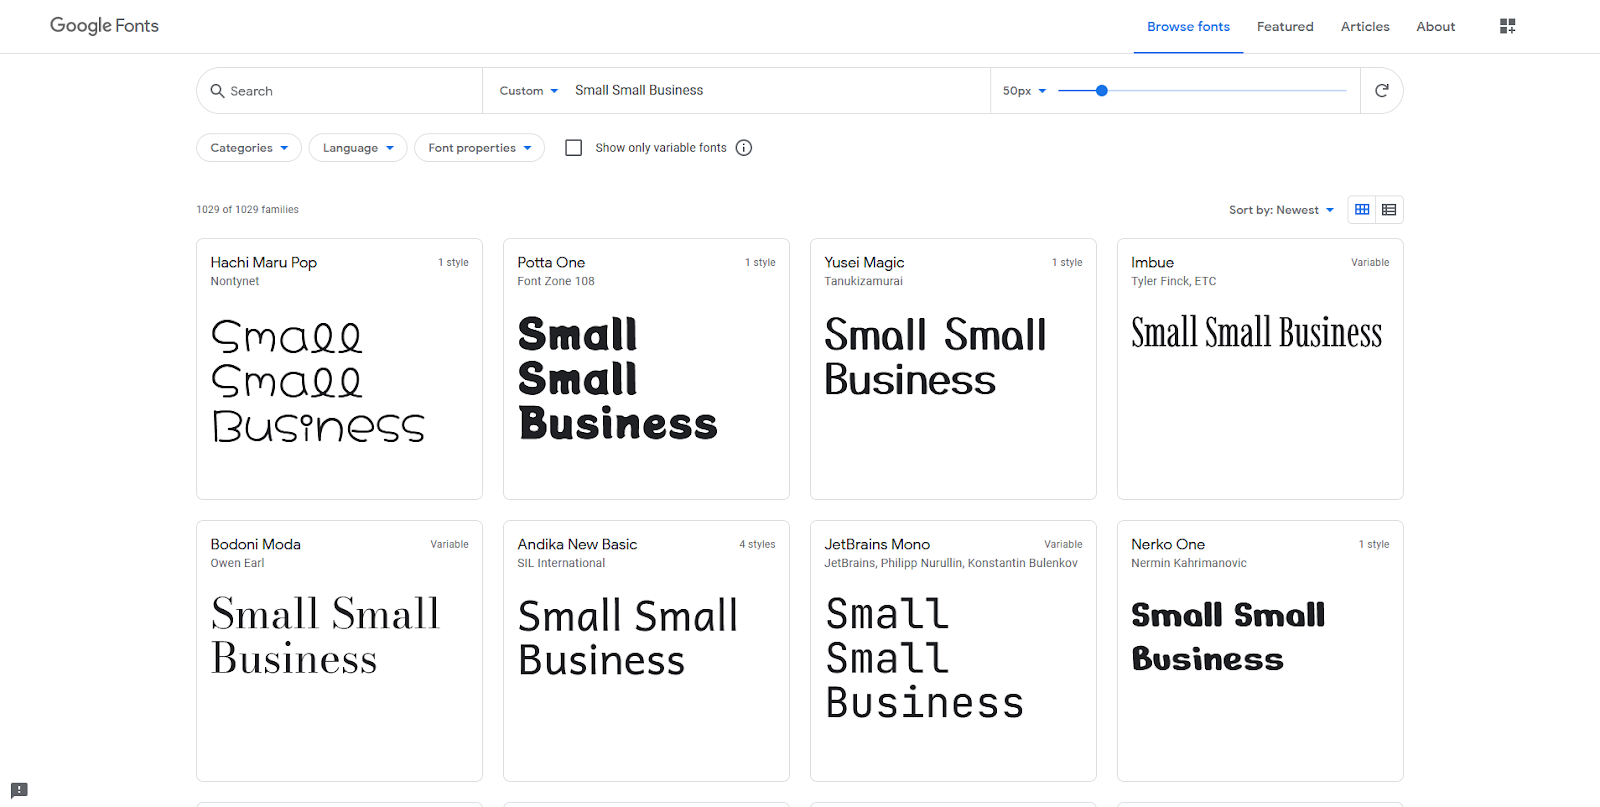Reset filters with the refresh icon
Image resolution: width=1600 pixels, height=807 pixels.
pos(1382,91)
